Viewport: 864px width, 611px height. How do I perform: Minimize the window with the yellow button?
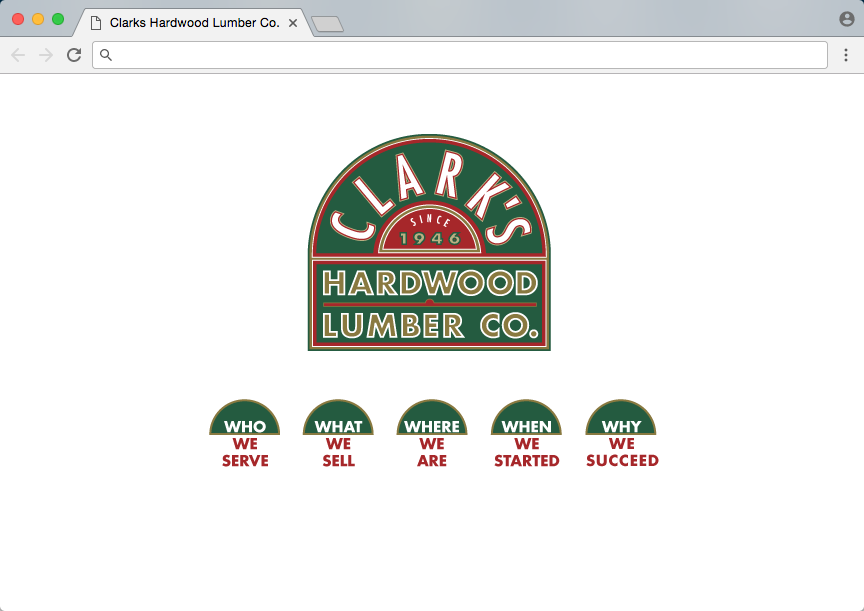coord(38,19)
